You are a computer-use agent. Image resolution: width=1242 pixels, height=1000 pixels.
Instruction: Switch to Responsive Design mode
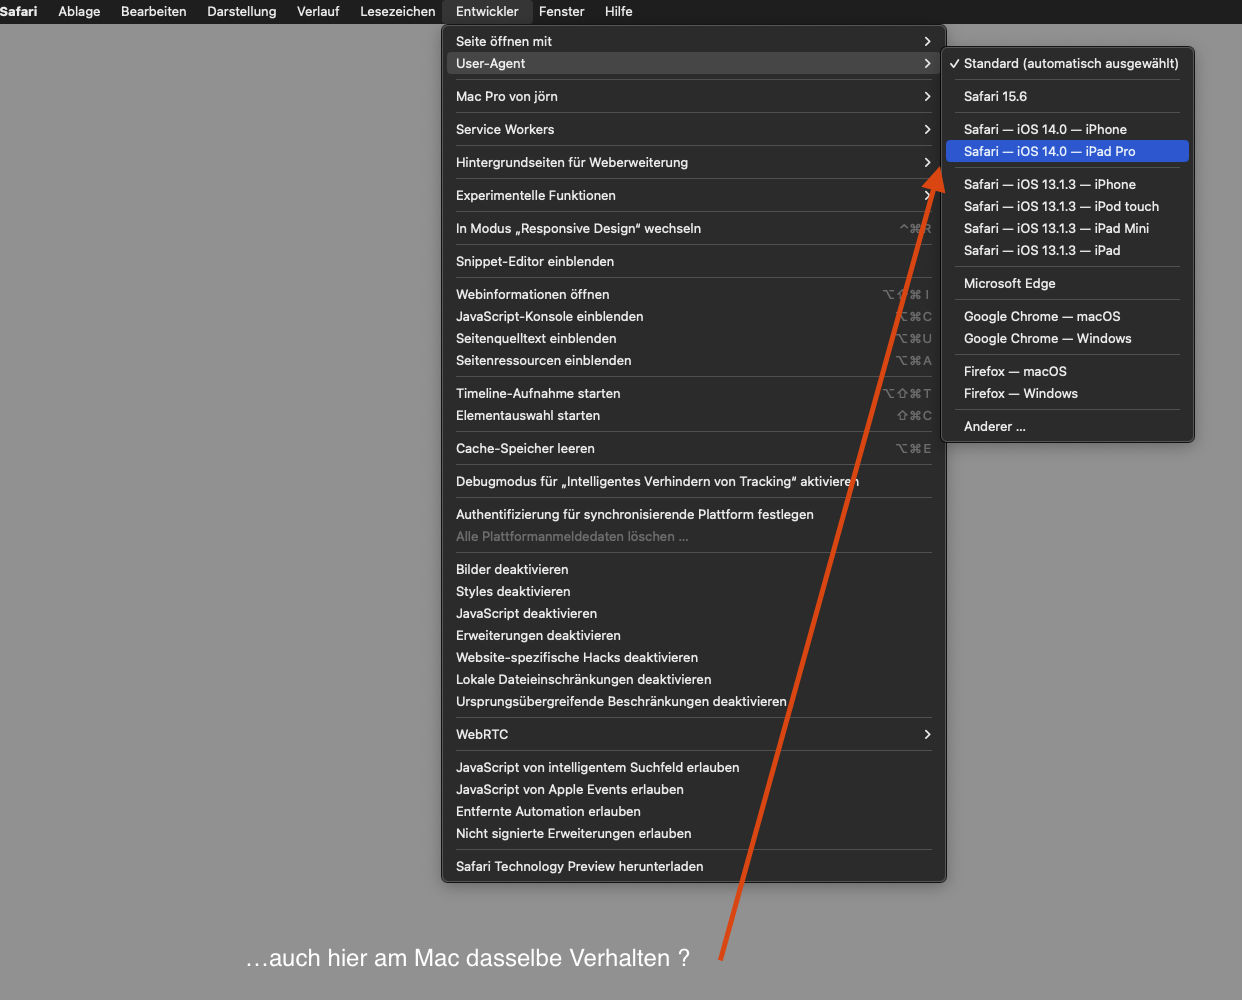click(x=694, y=228)
